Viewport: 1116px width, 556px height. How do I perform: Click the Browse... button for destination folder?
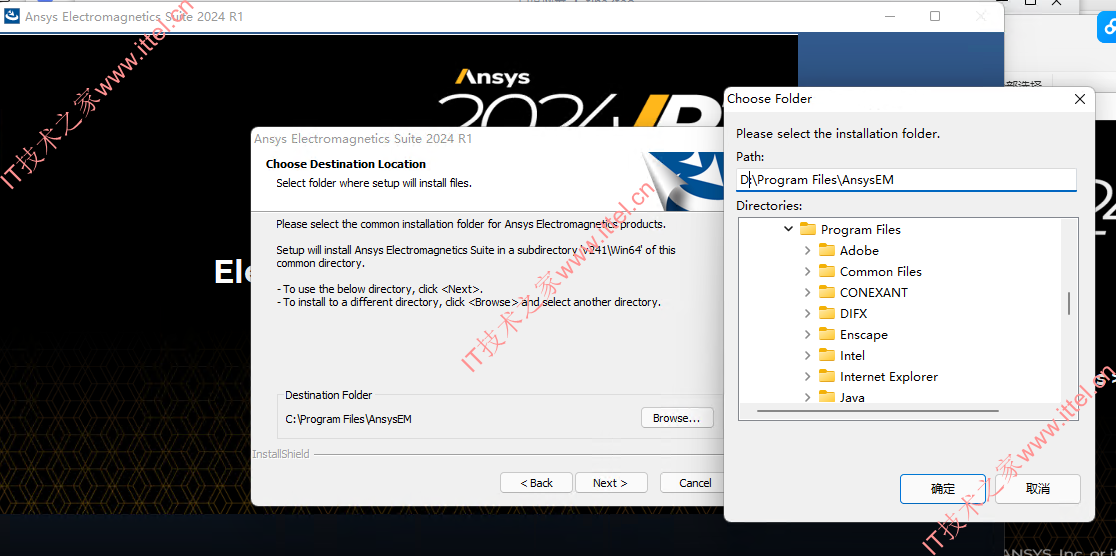tap(677, 418)
